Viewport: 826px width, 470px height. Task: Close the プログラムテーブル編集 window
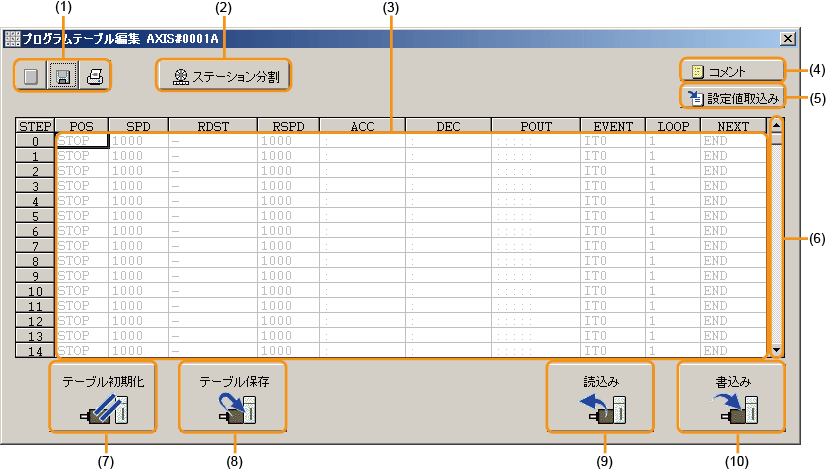pos(788,38)
